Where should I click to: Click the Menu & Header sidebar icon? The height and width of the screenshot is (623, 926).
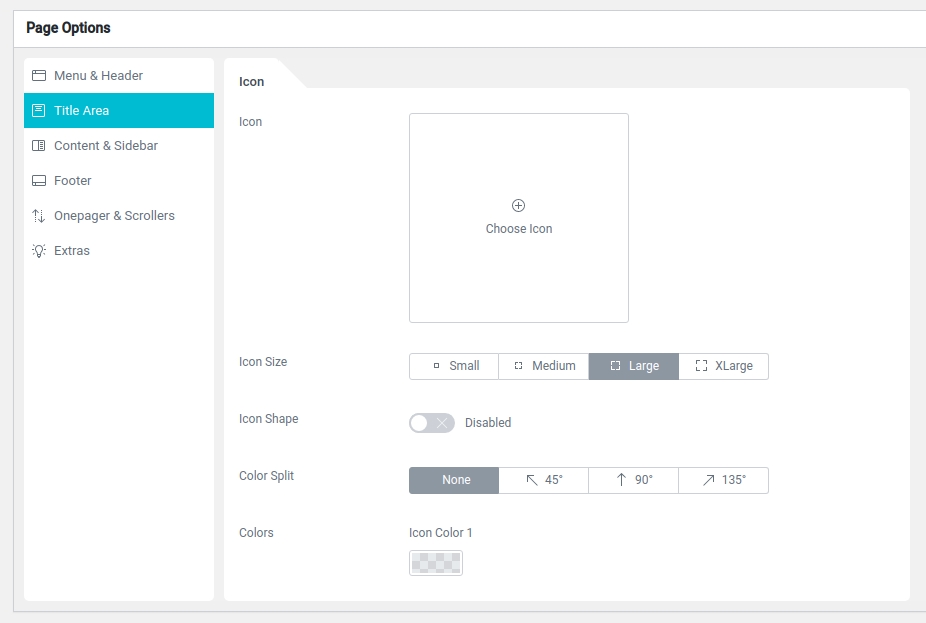[x=39, y=76]
